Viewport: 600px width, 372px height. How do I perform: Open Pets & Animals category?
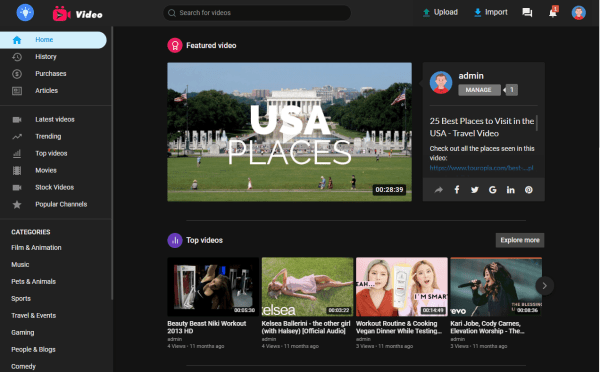click(x=34, y=282)
